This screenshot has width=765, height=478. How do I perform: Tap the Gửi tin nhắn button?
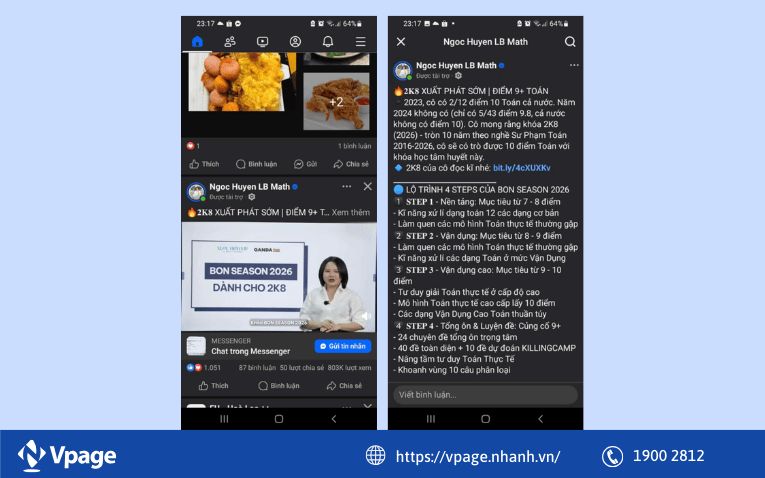coord(343,346)
